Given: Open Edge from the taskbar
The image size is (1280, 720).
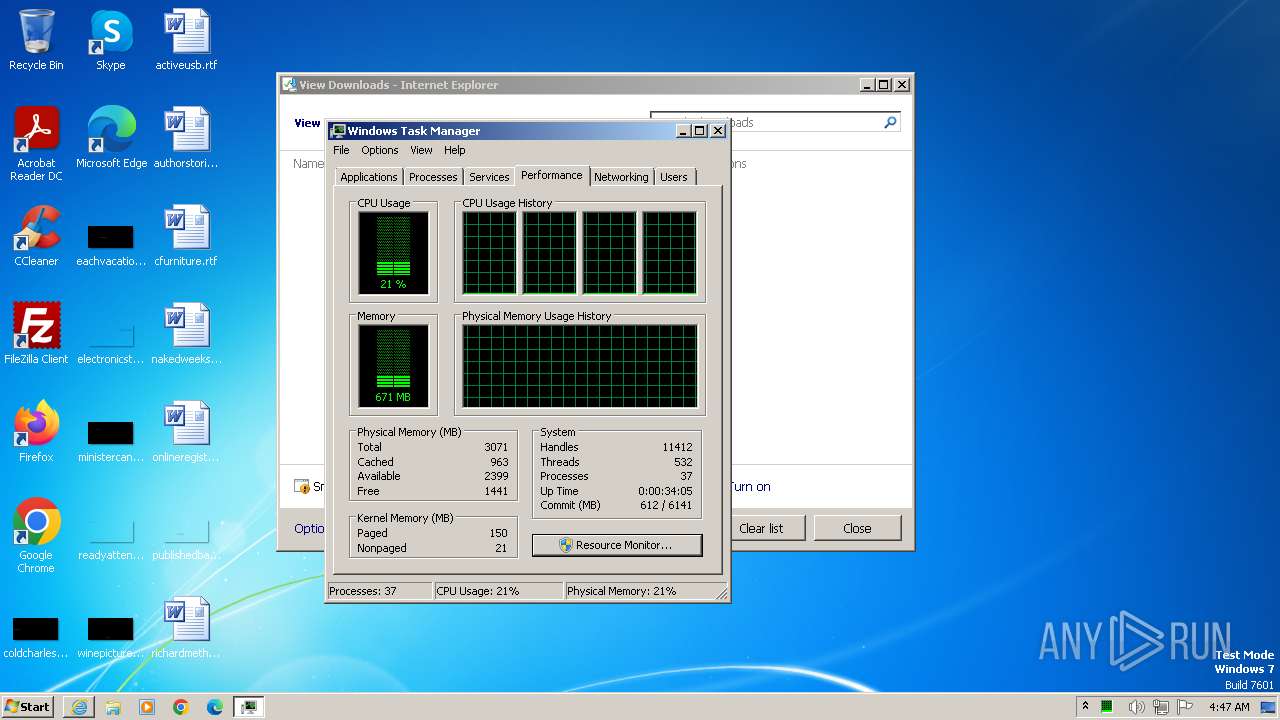Looking at the screenshot, I should (215, 707).
